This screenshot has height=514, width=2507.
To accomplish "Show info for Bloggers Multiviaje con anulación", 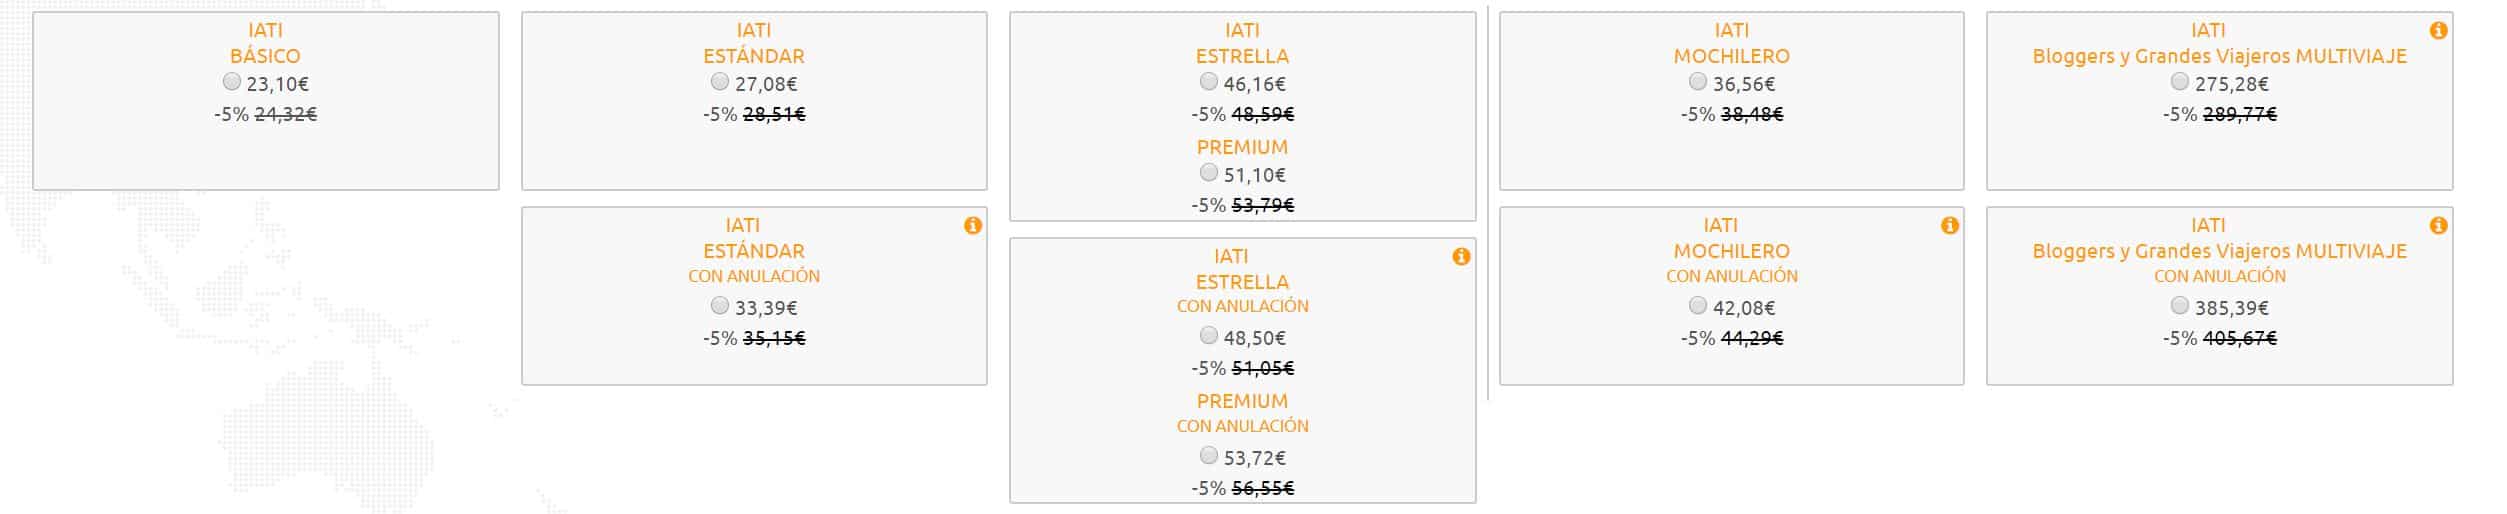I will tap(2438, 226).
